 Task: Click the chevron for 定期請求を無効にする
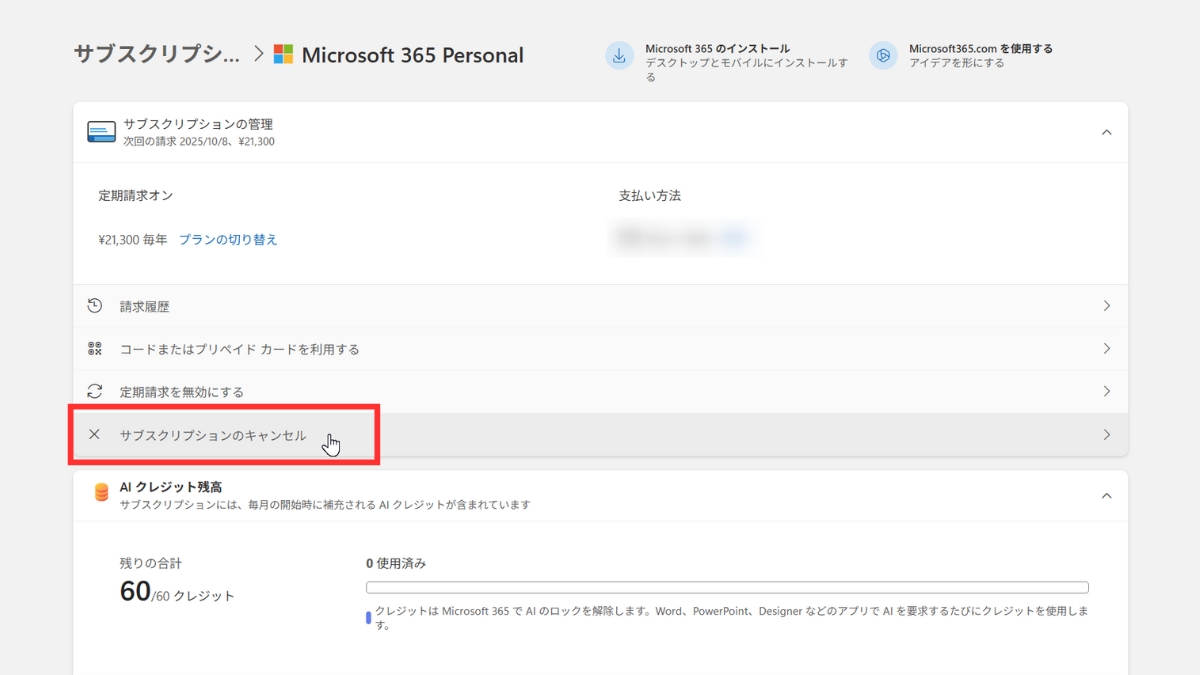point(1106,391)
